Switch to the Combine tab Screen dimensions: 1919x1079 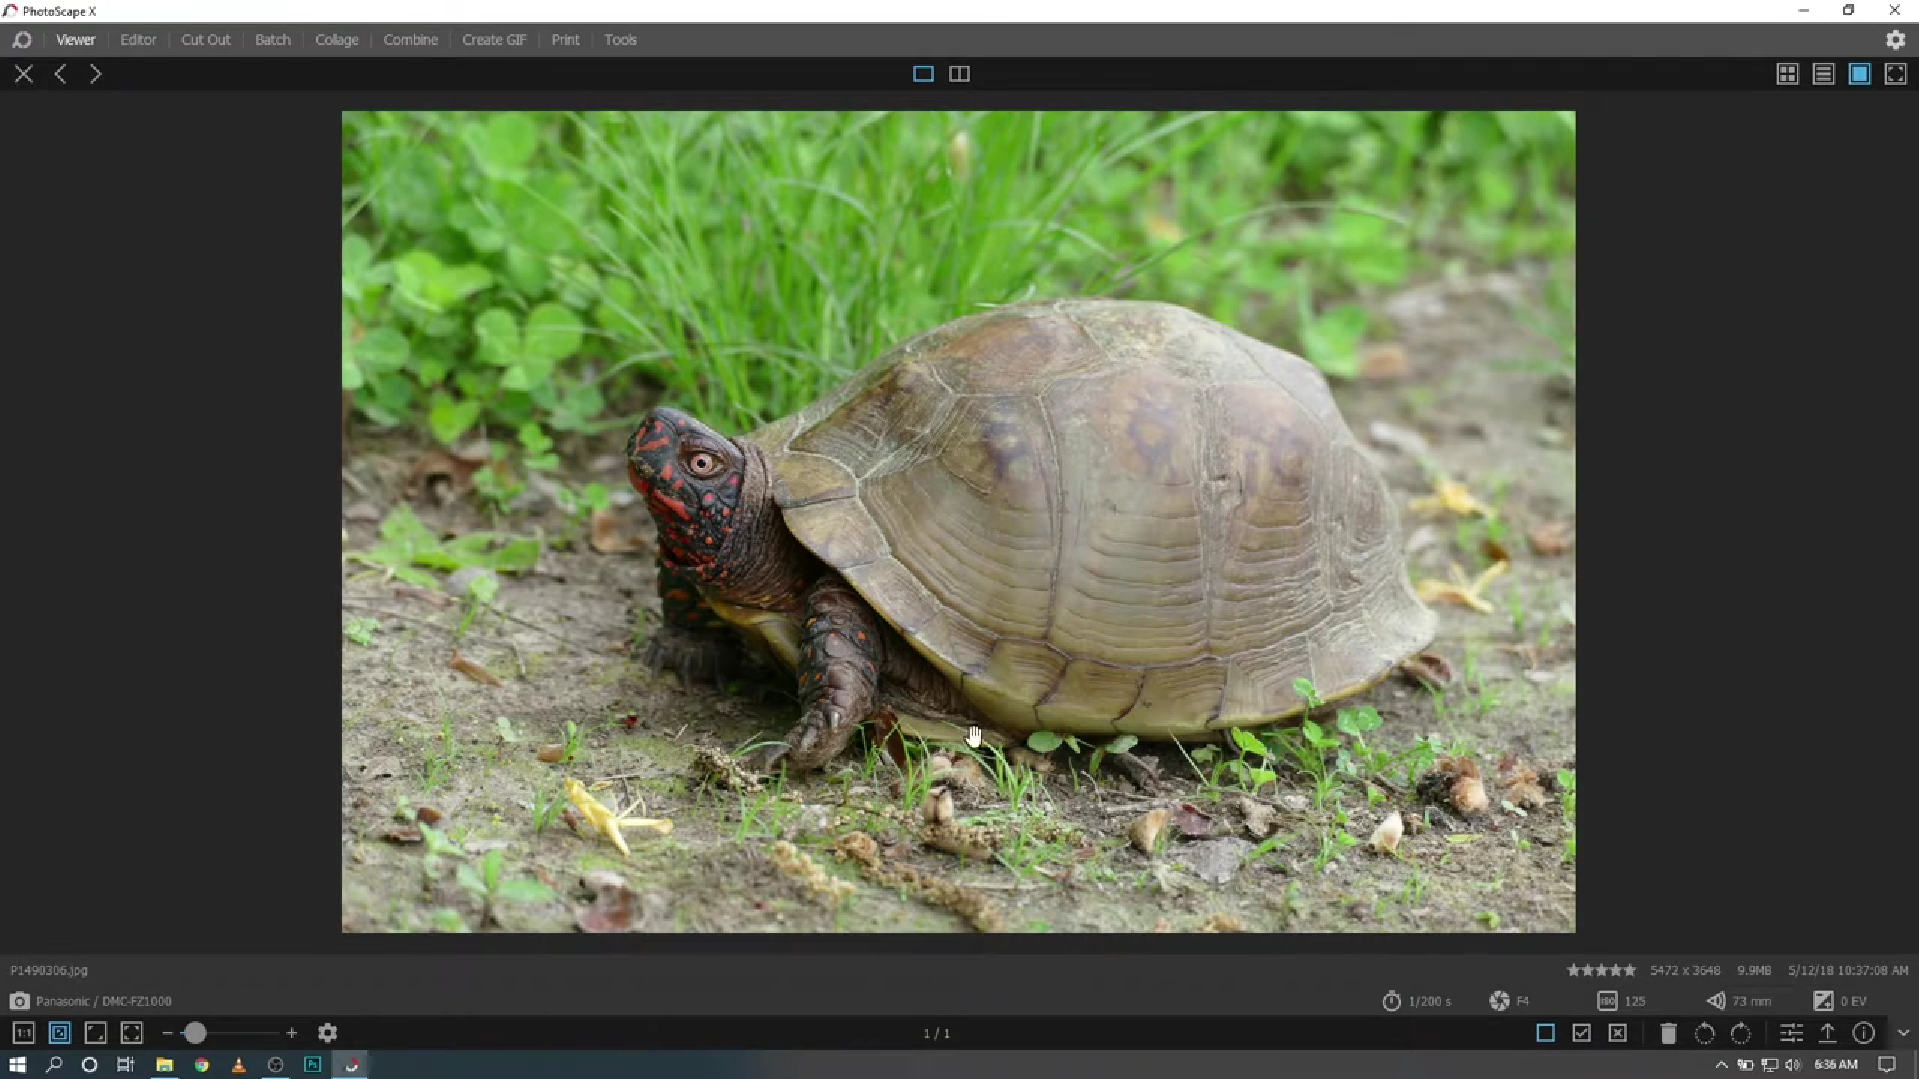410,40
